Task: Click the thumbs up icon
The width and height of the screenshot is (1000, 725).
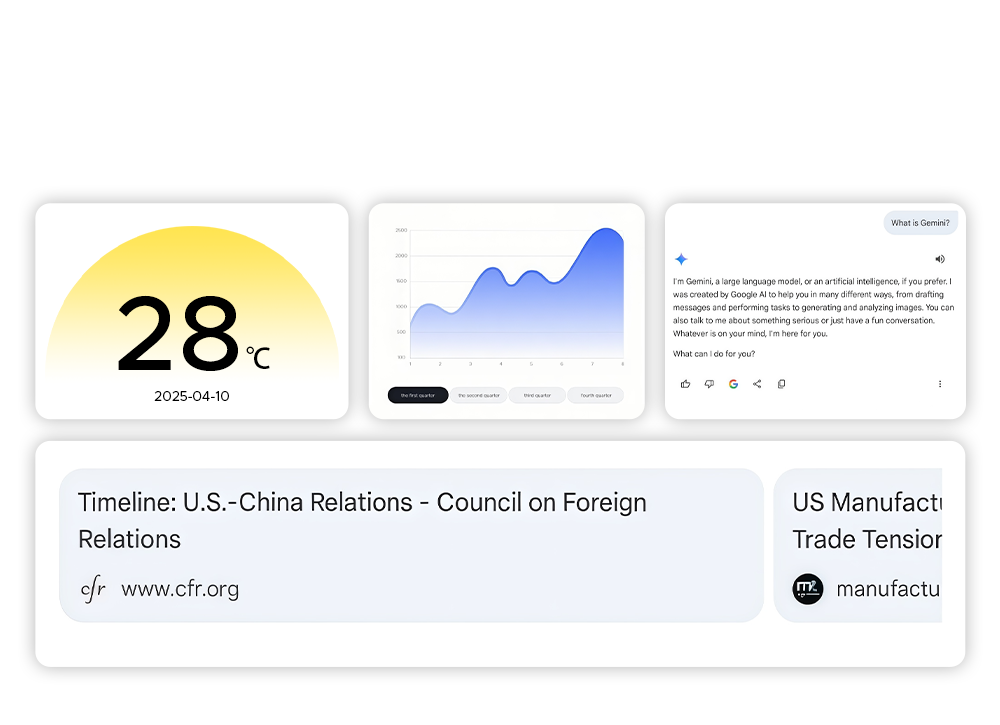Action: (x=685, y=384)
